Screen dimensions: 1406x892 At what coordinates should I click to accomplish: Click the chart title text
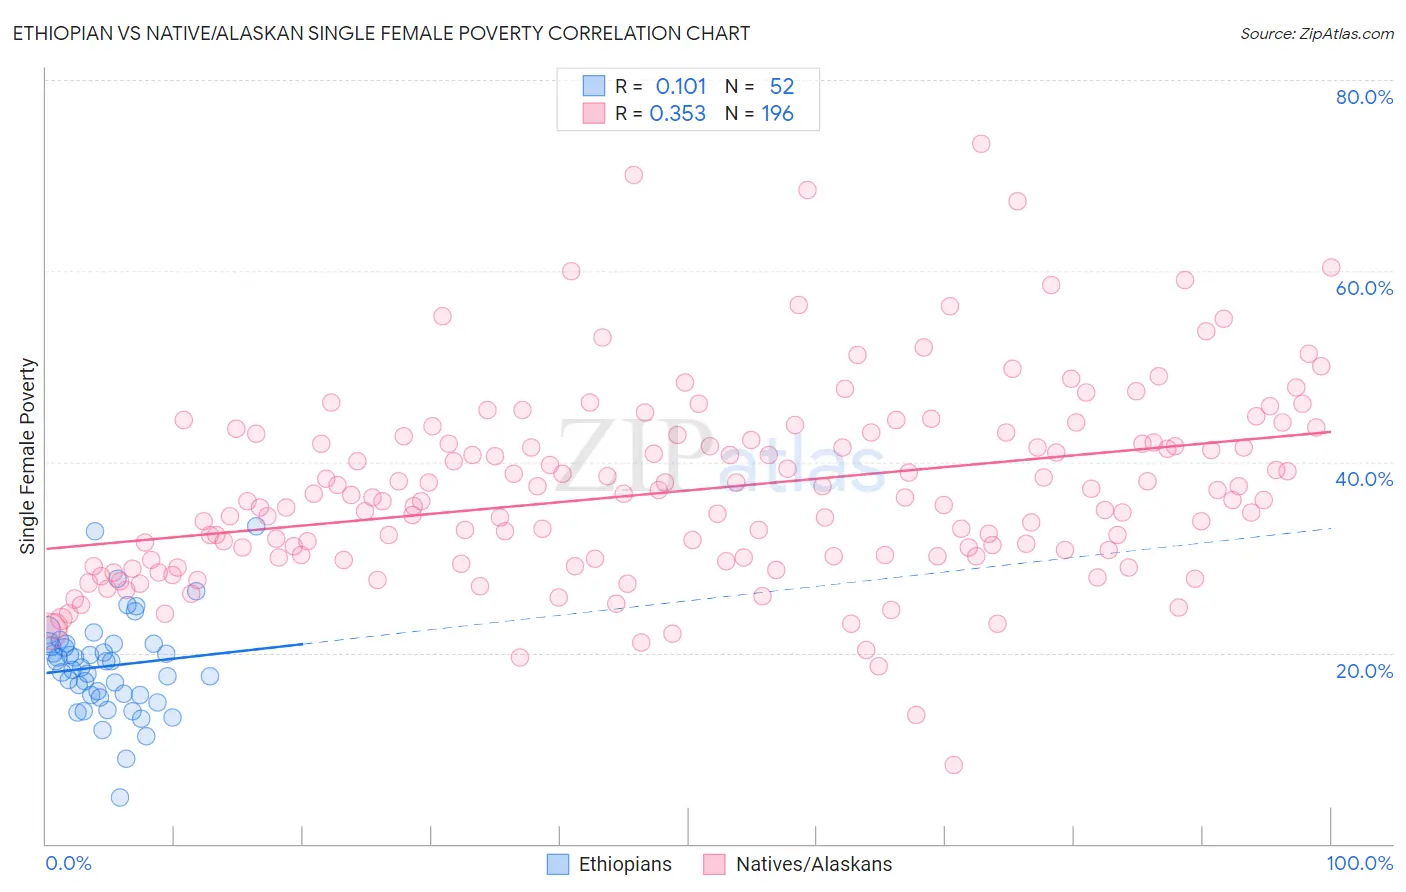pyautogui.click(x=381, y=34)
